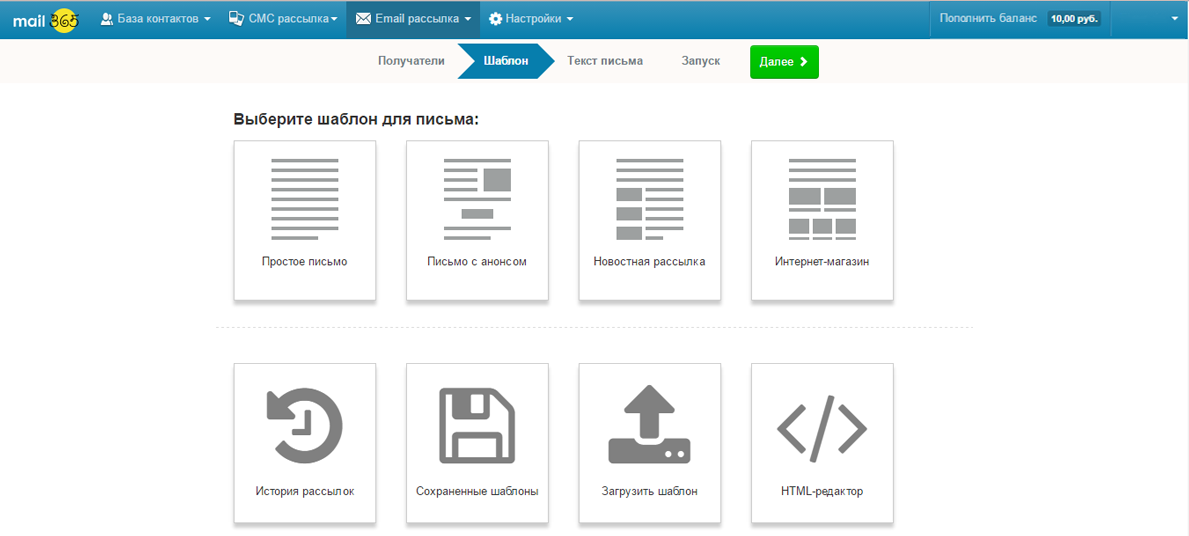
Task: Click the green Далее button
Action: coord(784,62)
